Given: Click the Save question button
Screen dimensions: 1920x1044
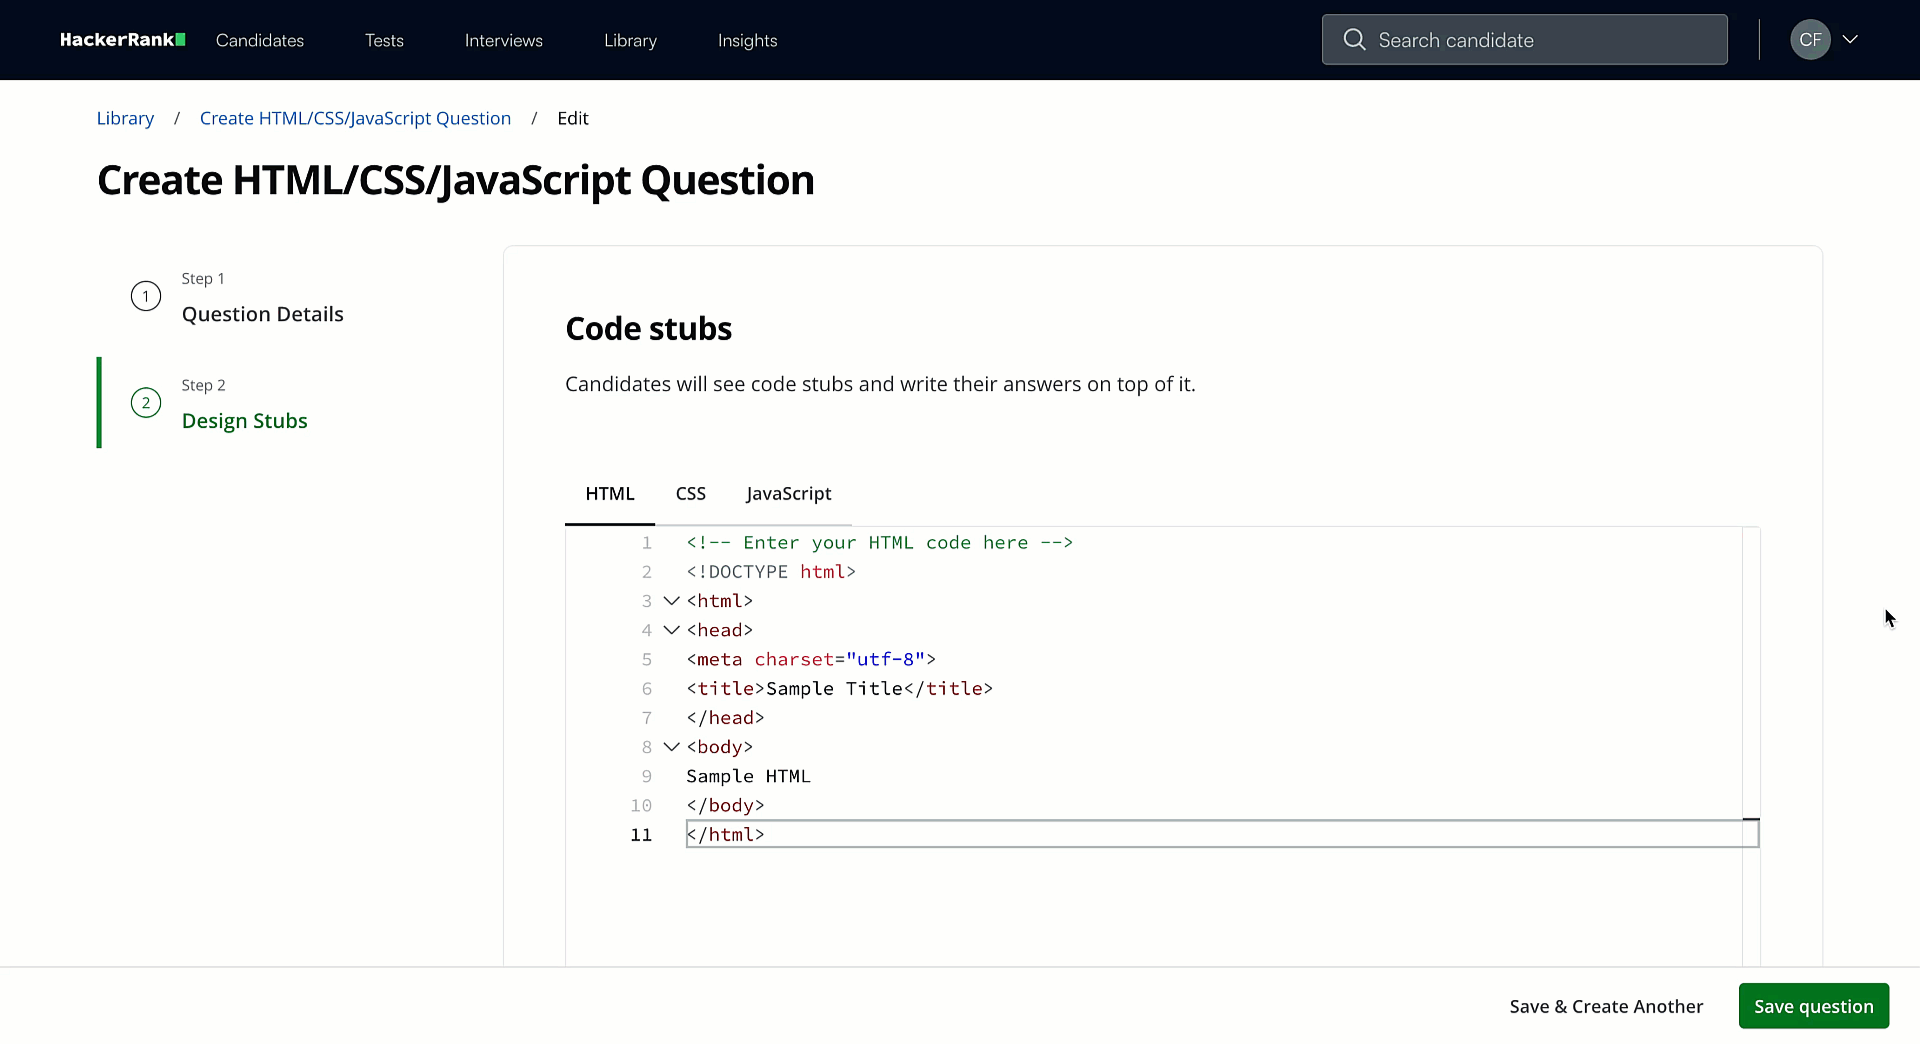Looking at the screenshot, I should tap(1813, 1006).
